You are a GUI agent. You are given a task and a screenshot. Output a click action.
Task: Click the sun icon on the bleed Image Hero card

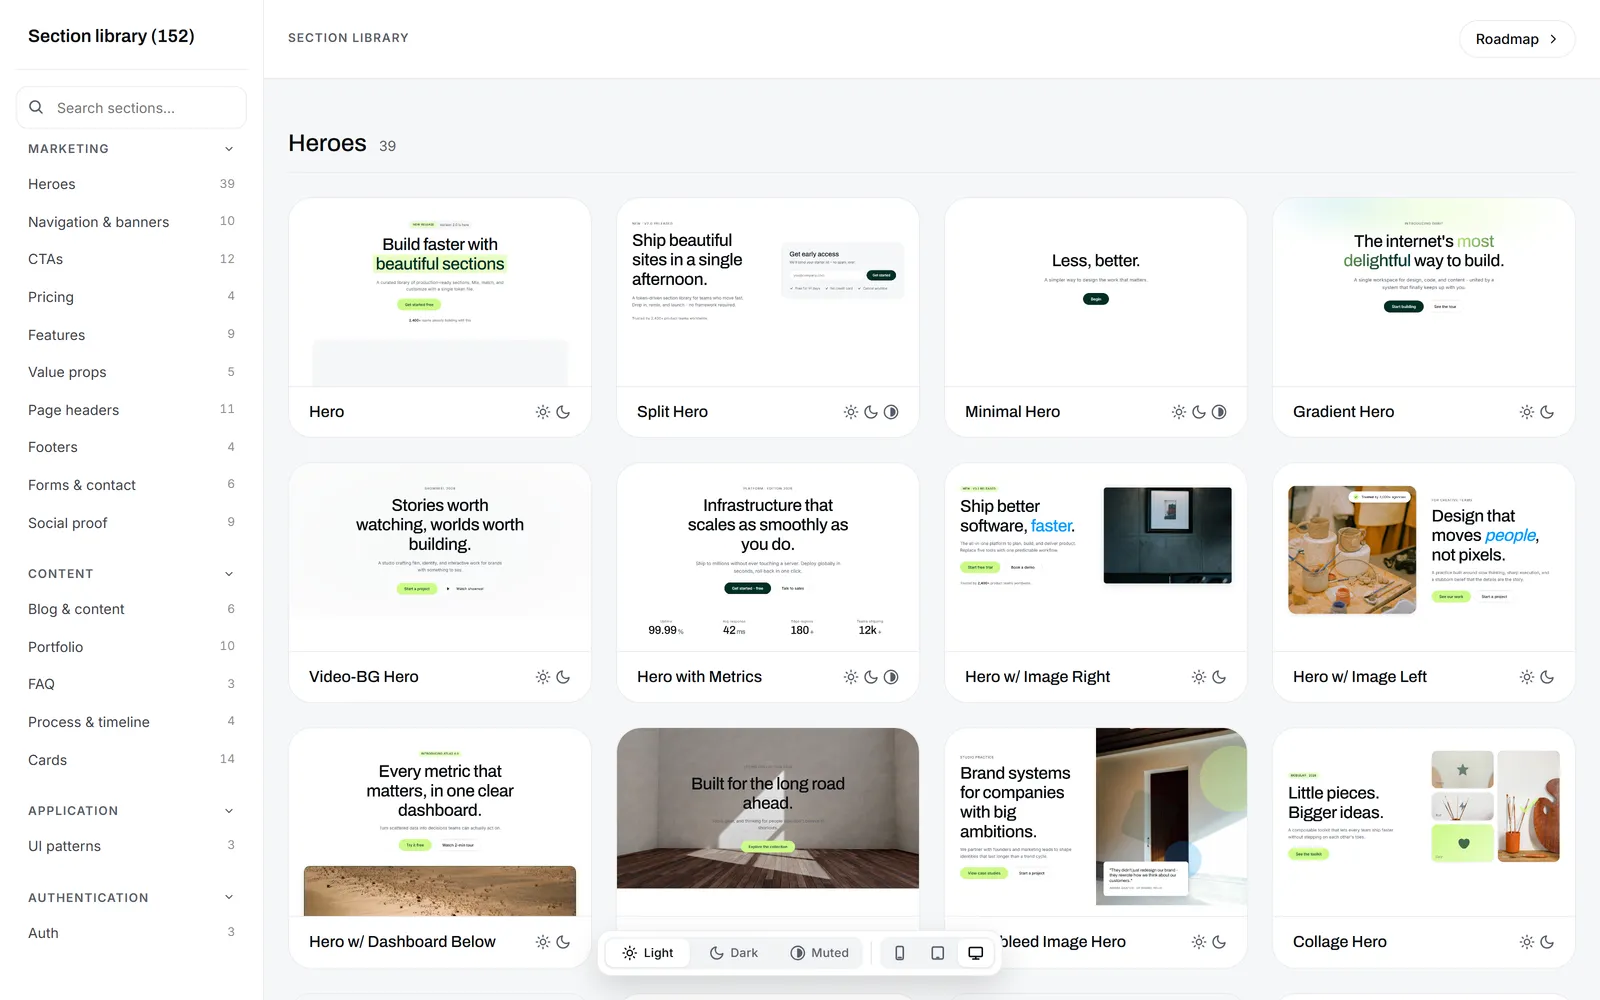[1199, 942]
